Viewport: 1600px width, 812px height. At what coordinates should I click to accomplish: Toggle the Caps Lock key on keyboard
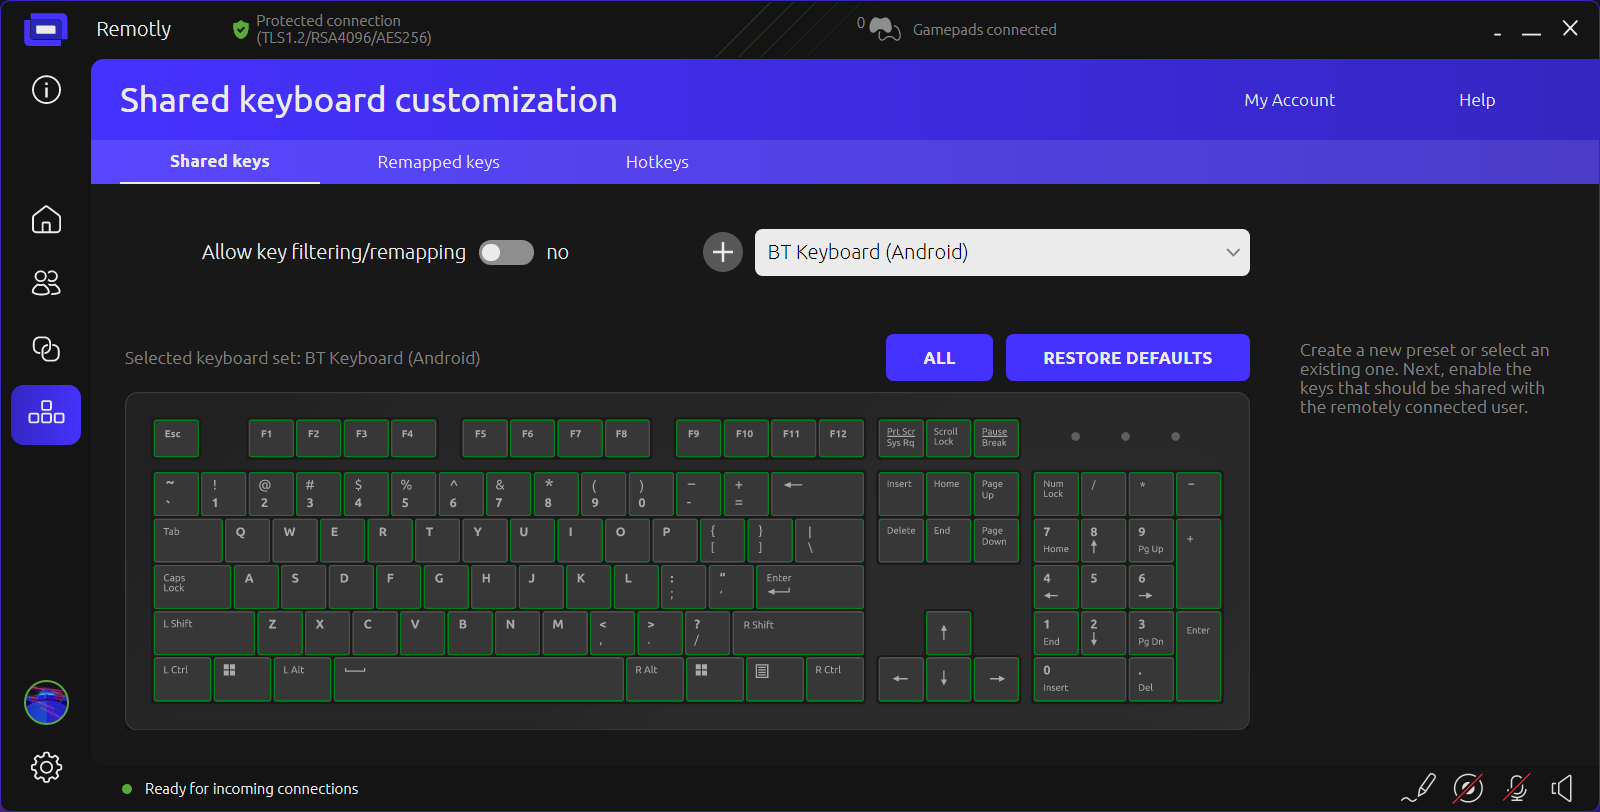192,587
